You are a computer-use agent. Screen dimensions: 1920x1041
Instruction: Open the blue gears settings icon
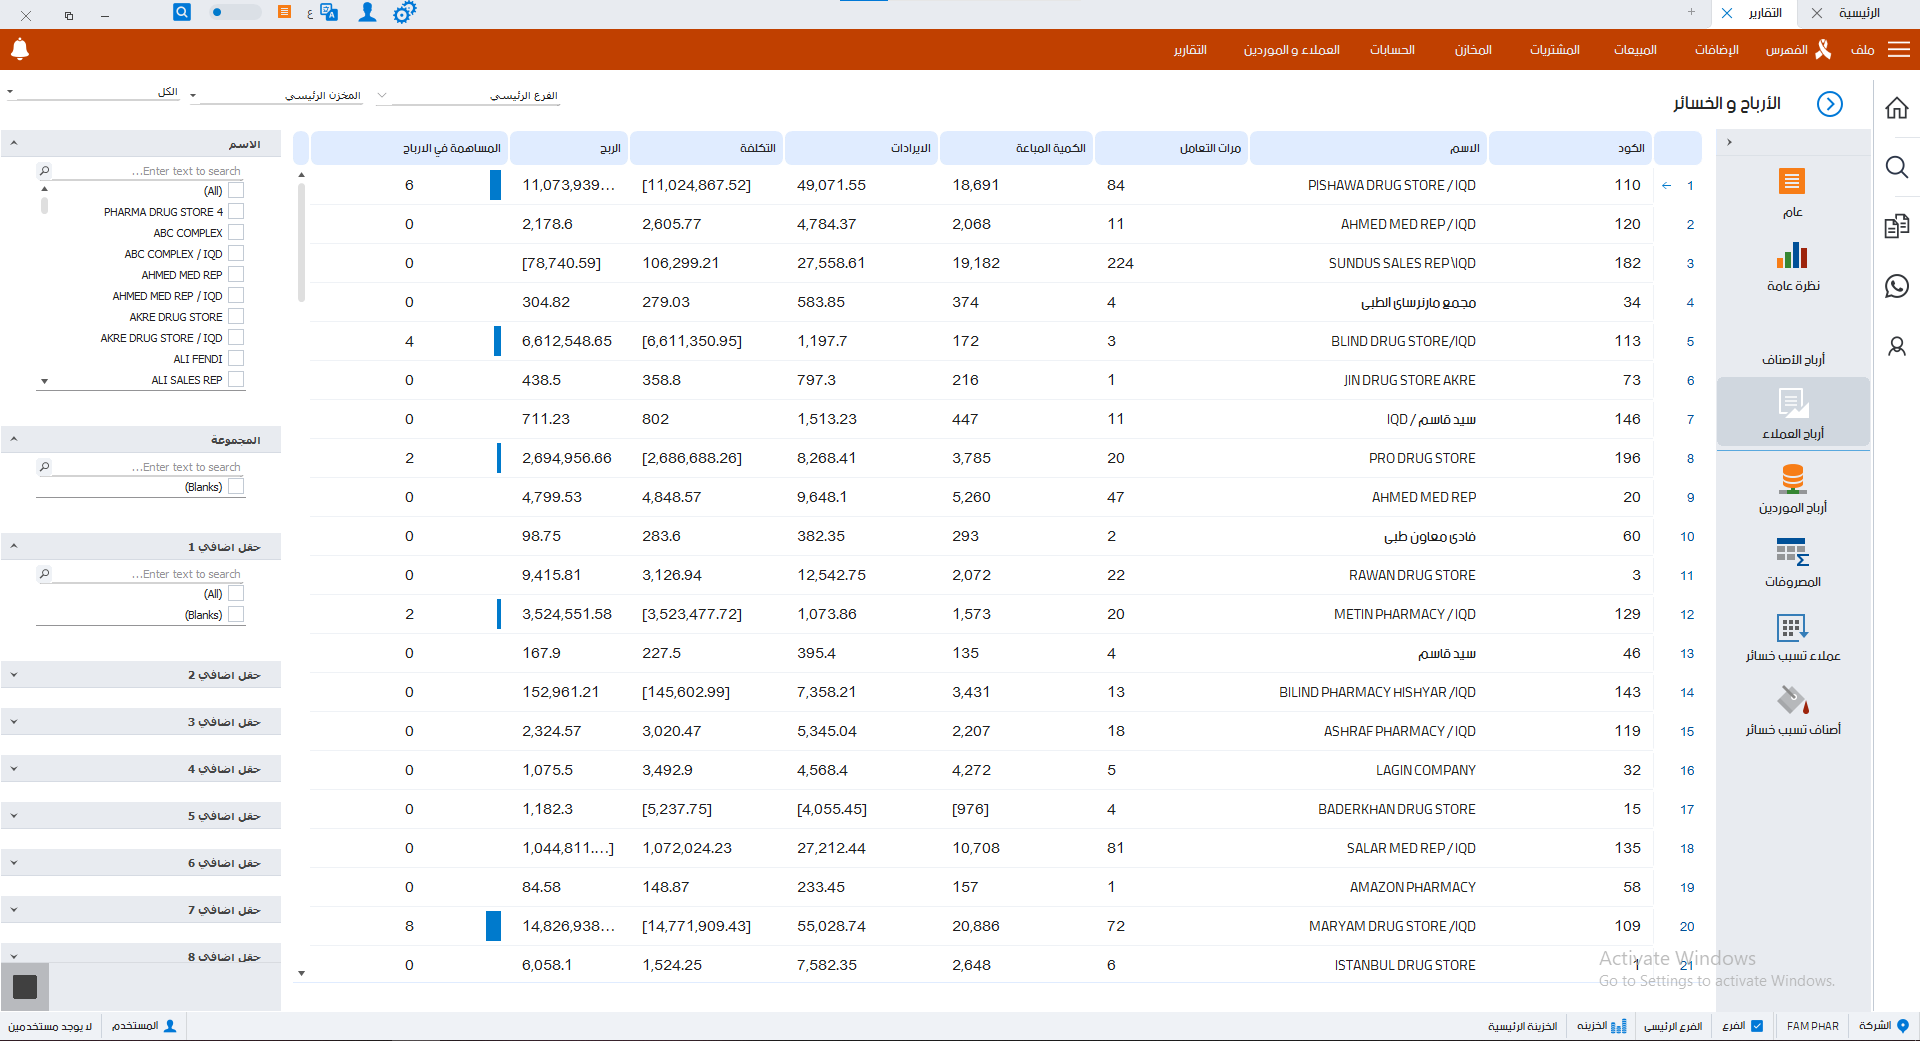[404, 13]
